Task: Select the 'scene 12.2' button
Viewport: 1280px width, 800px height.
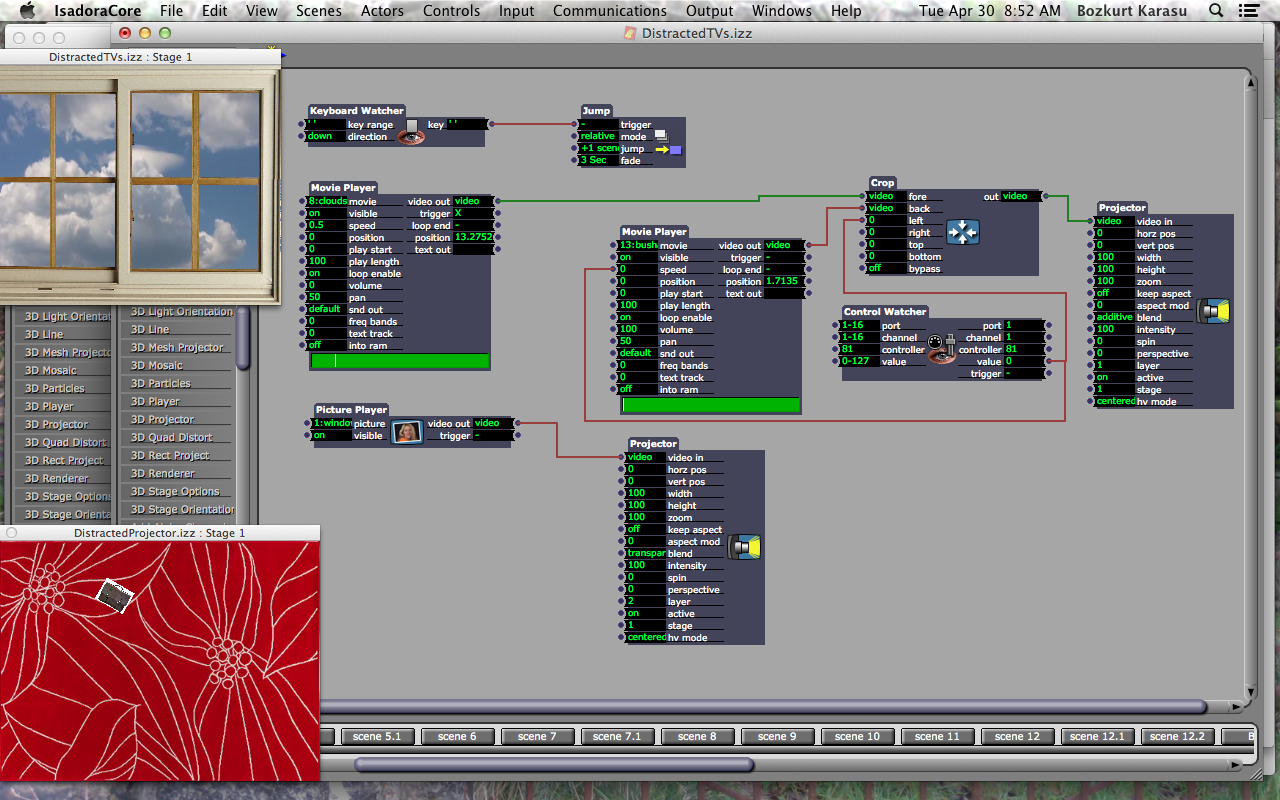Action: click(x=1177, y=736)
